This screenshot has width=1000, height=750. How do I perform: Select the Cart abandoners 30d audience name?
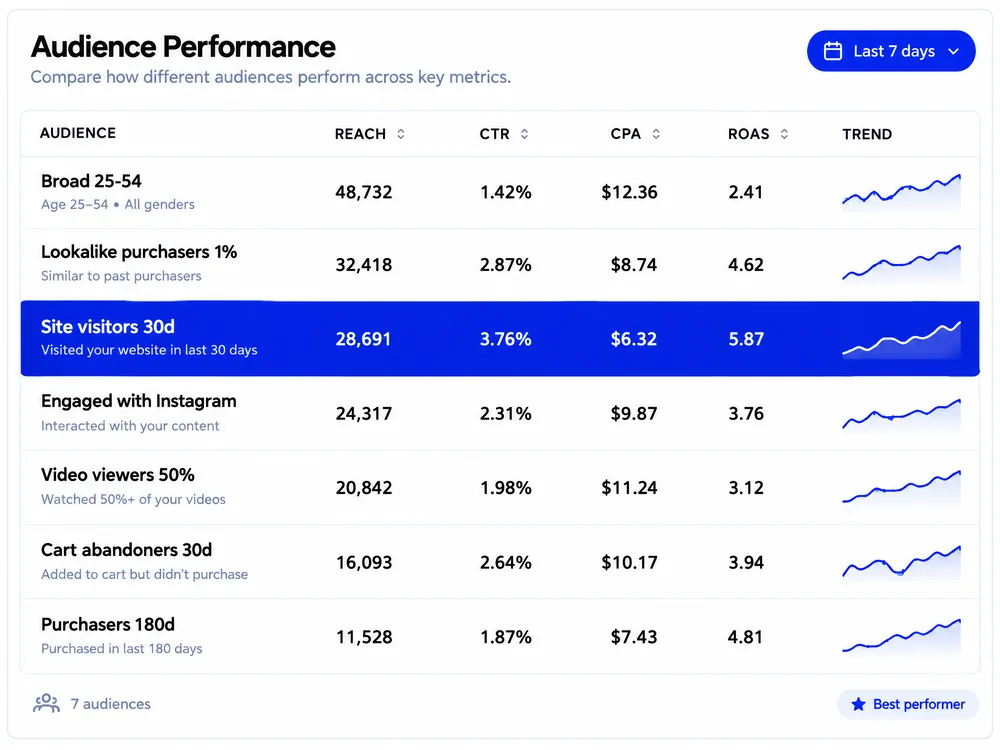(126, 550)
